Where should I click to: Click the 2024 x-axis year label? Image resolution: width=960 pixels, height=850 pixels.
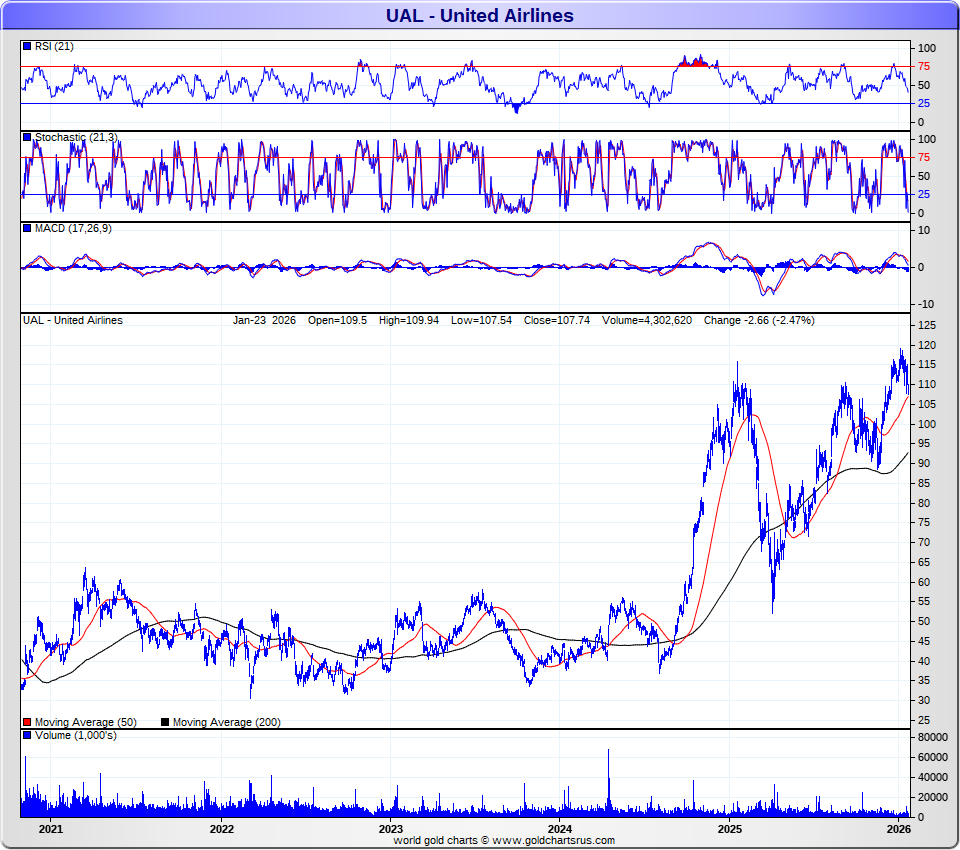560,829
